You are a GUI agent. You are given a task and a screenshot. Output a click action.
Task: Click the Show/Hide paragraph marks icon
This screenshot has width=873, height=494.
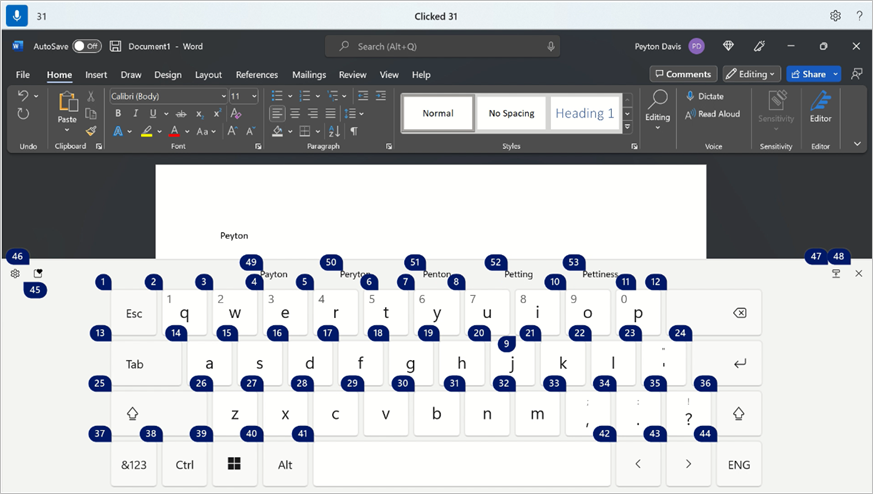click(x=354, y=131)
